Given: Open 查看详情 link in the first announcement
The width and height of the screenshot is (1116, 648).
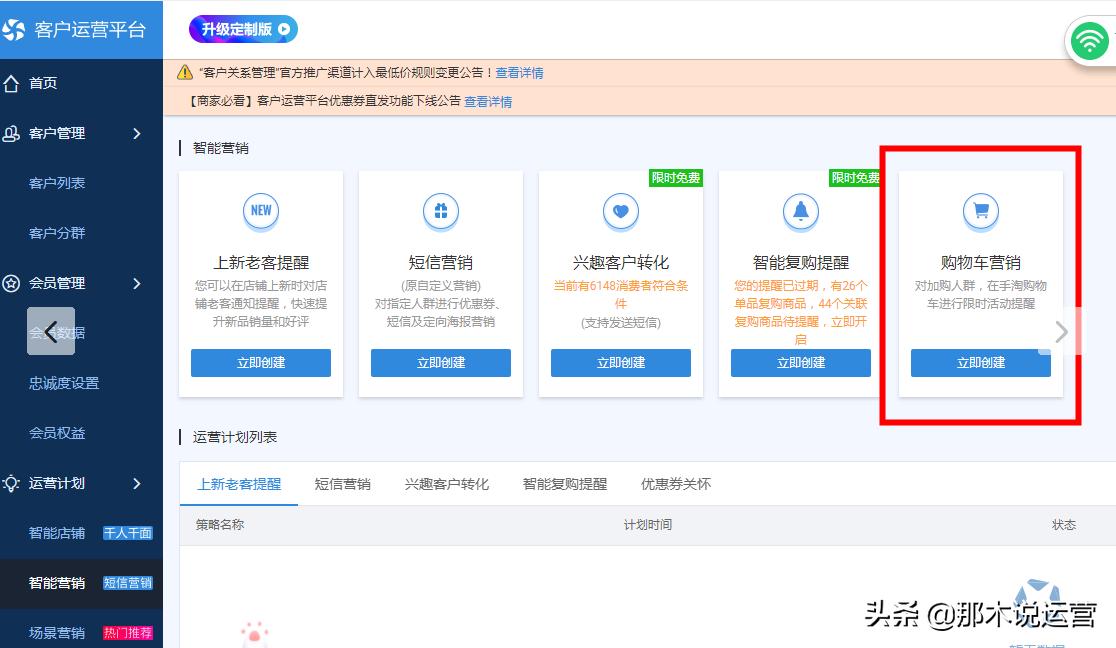Looking at the screenshot, I should [520, 73].
